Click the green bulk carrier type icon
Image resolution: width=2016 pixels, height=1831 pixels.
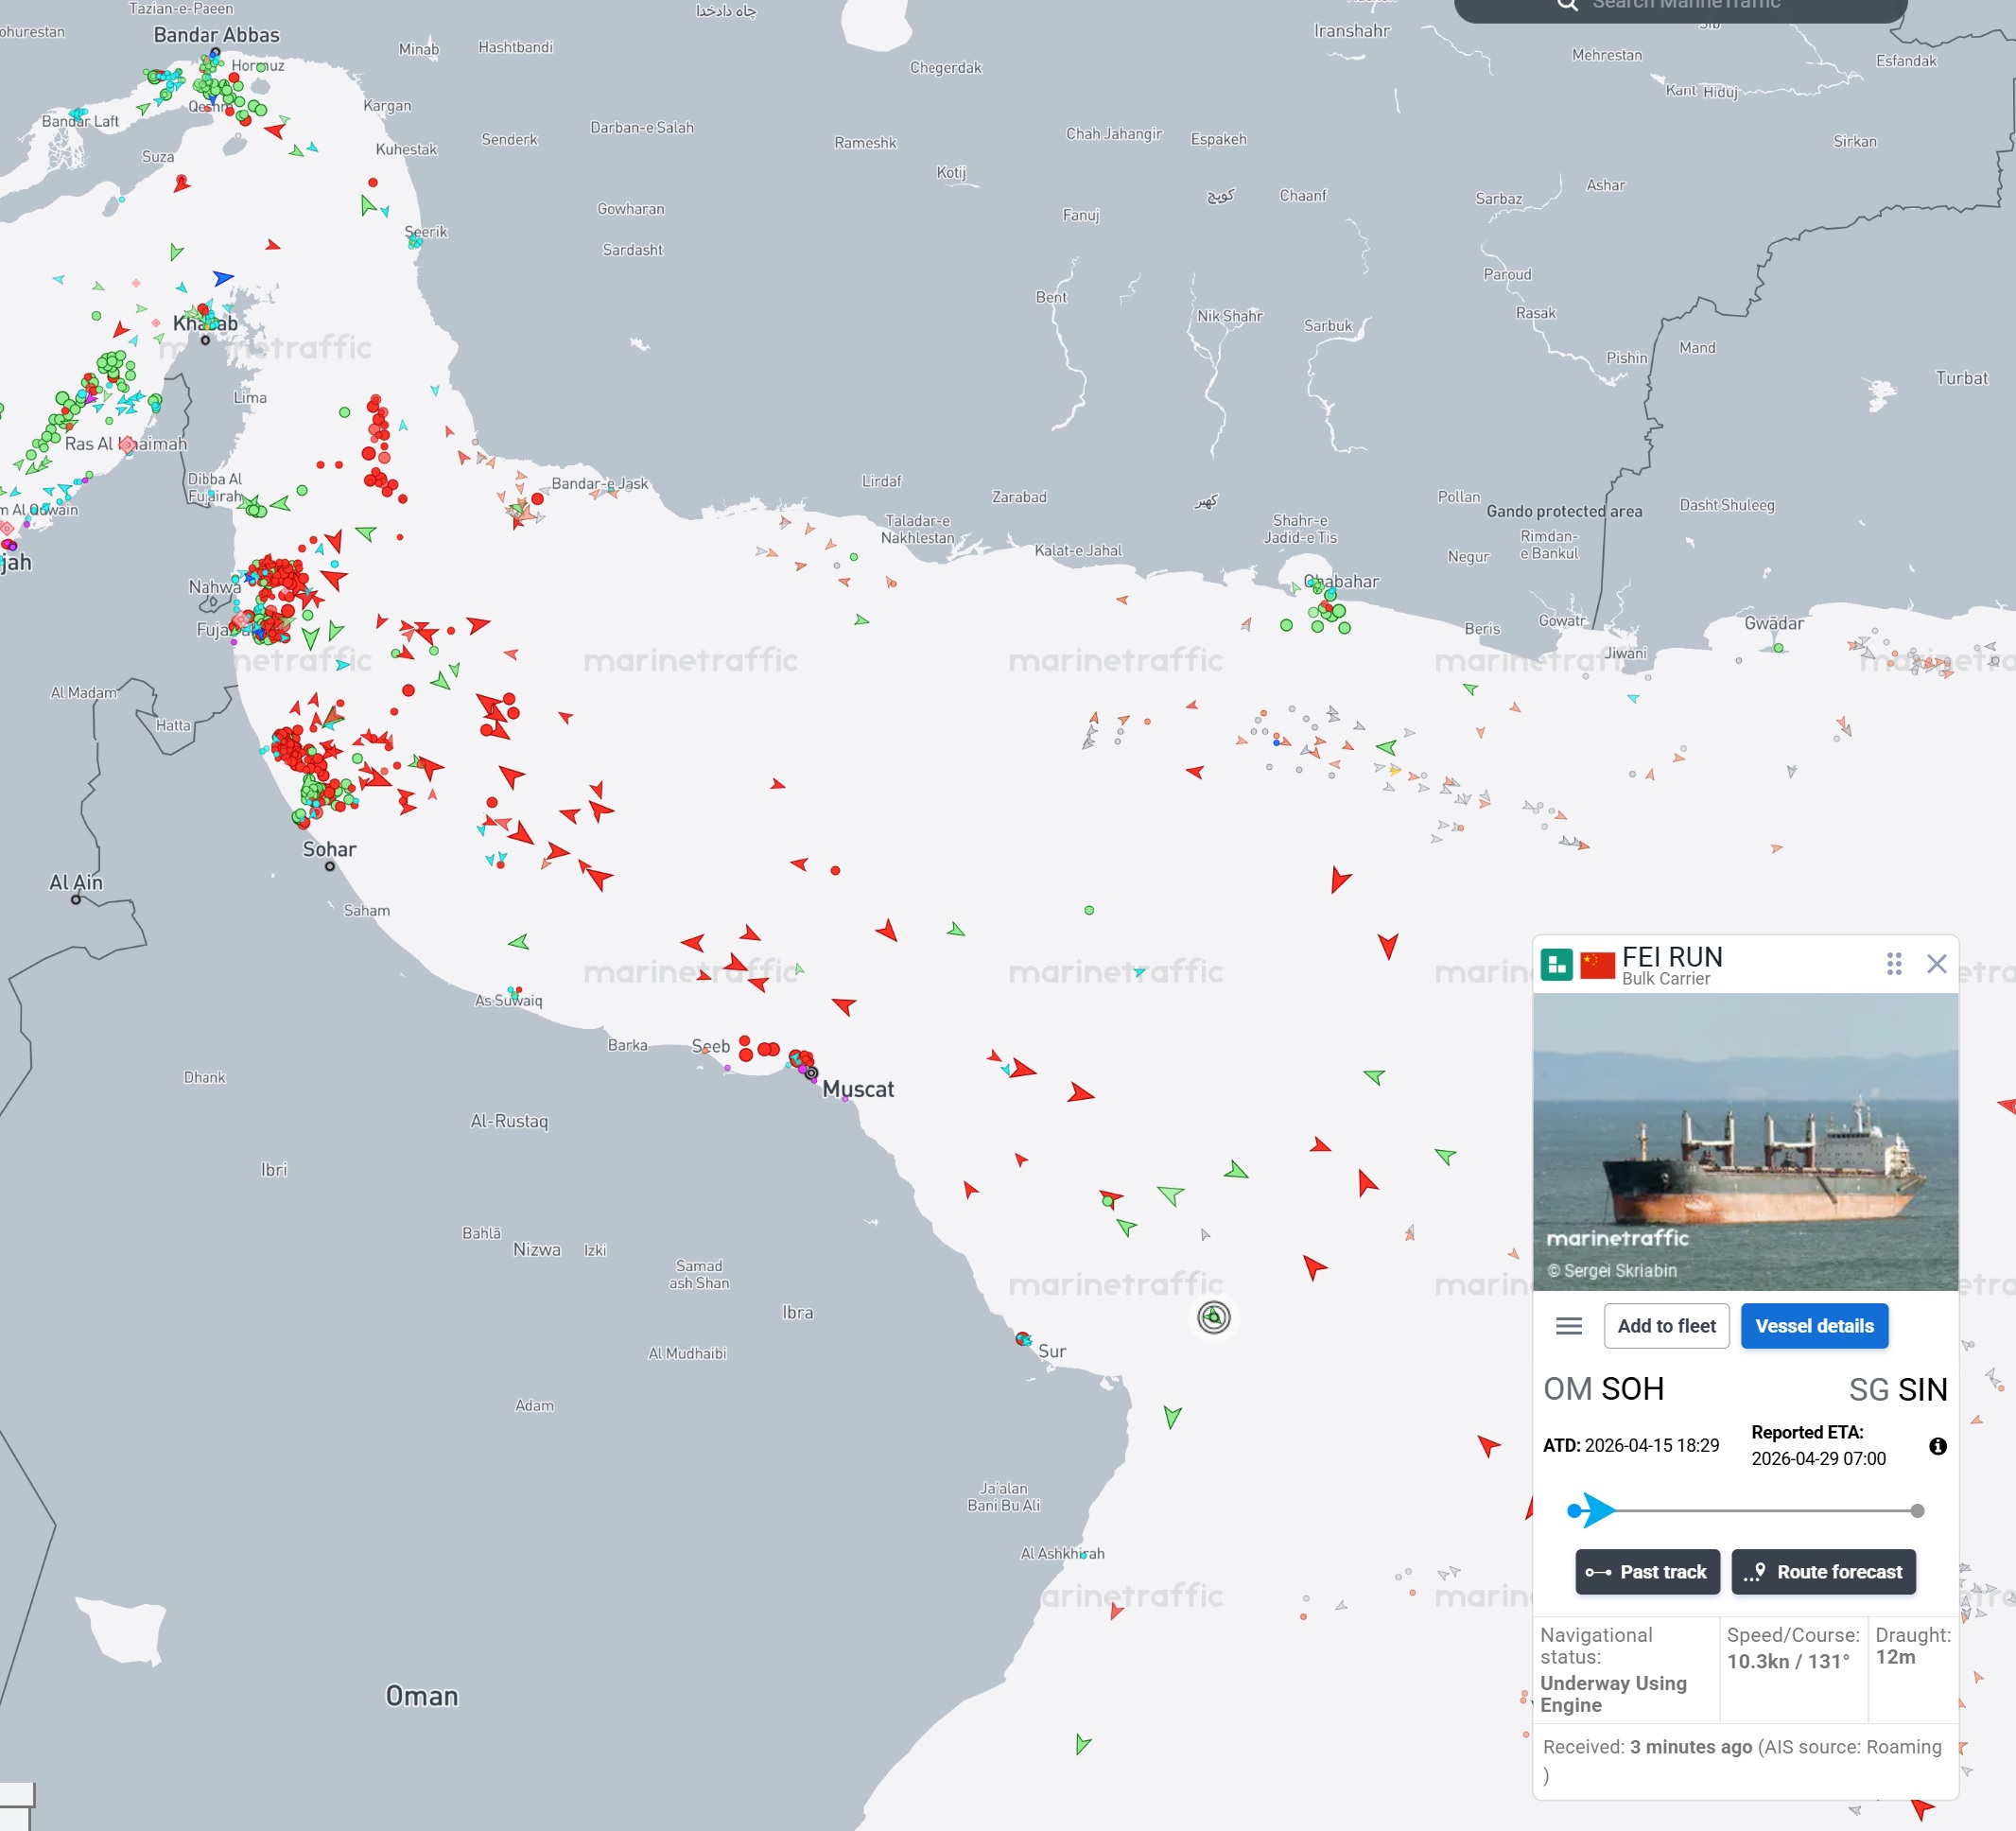coord(1556,965)
